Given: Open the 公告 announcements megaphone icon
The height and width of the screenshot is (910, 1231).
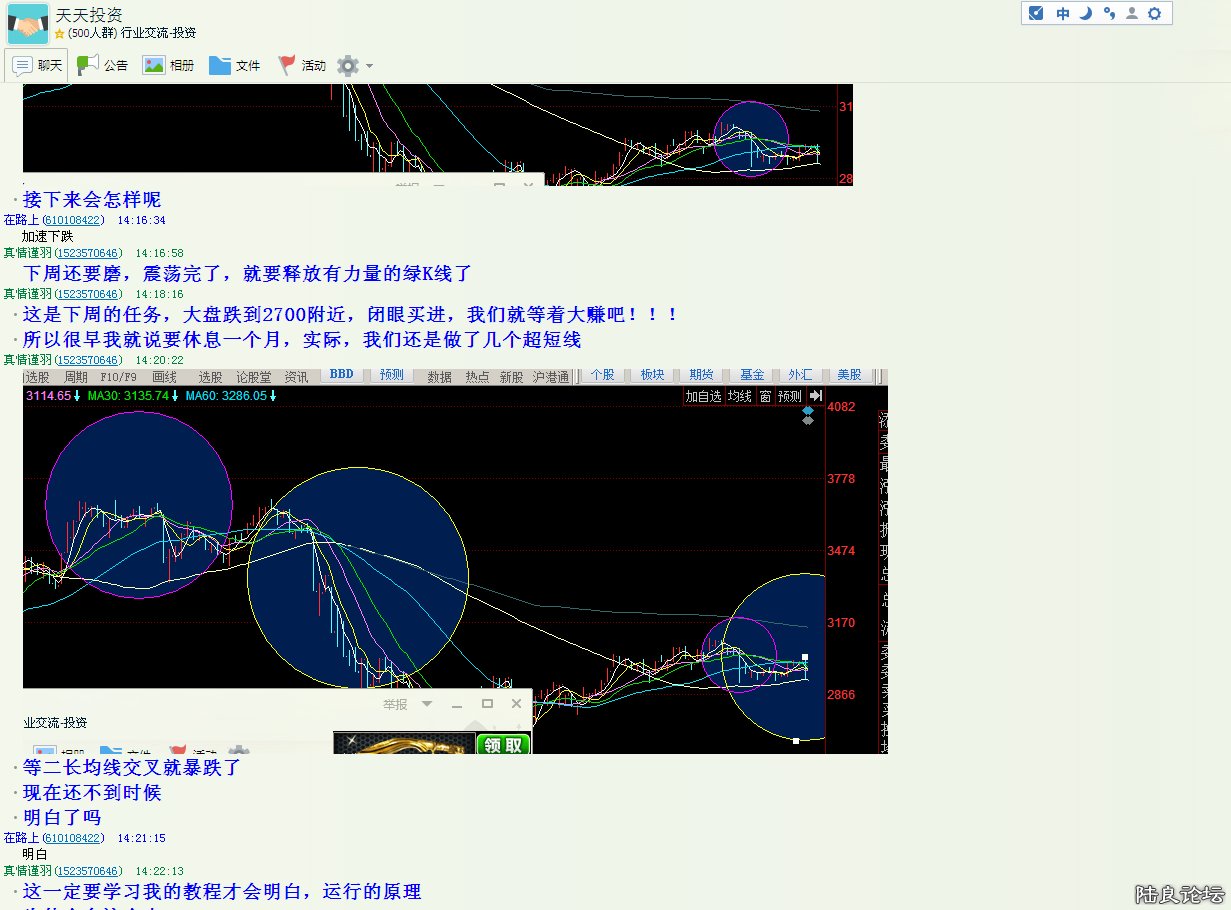Looking at the screenshot, I should (88, 65).
